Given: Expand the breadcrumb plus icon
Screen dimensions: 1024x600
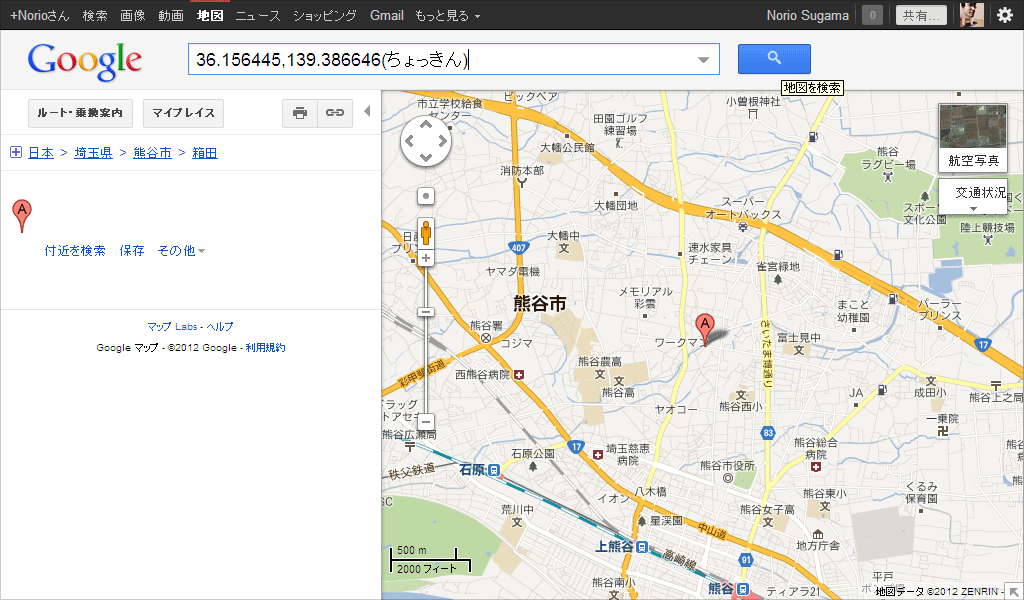Looking at the screenshot, I should (x=16, y=152).
